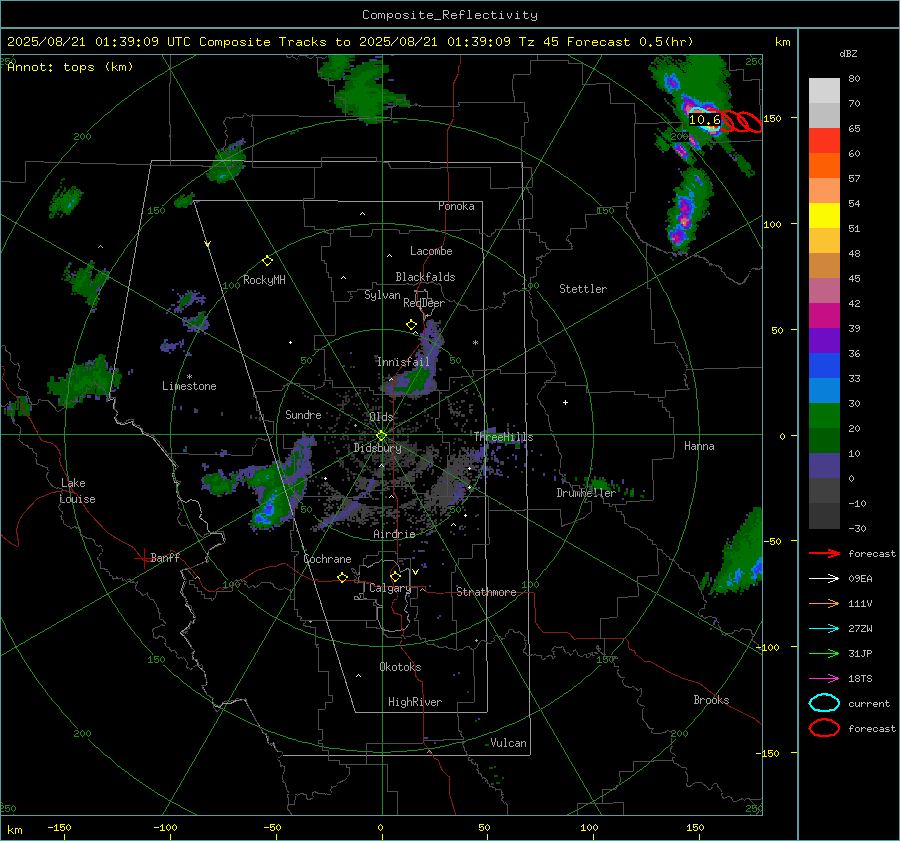Click the magenta 18TS arrow legend icon
The height and width of the screenshot is (841, 900).
pos(824,679)
